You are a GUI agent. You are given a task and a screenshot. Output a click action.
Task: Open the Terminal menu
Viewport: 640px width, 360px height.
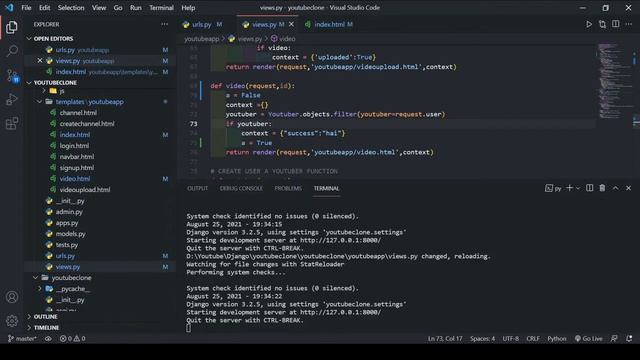tap(161, 8)
